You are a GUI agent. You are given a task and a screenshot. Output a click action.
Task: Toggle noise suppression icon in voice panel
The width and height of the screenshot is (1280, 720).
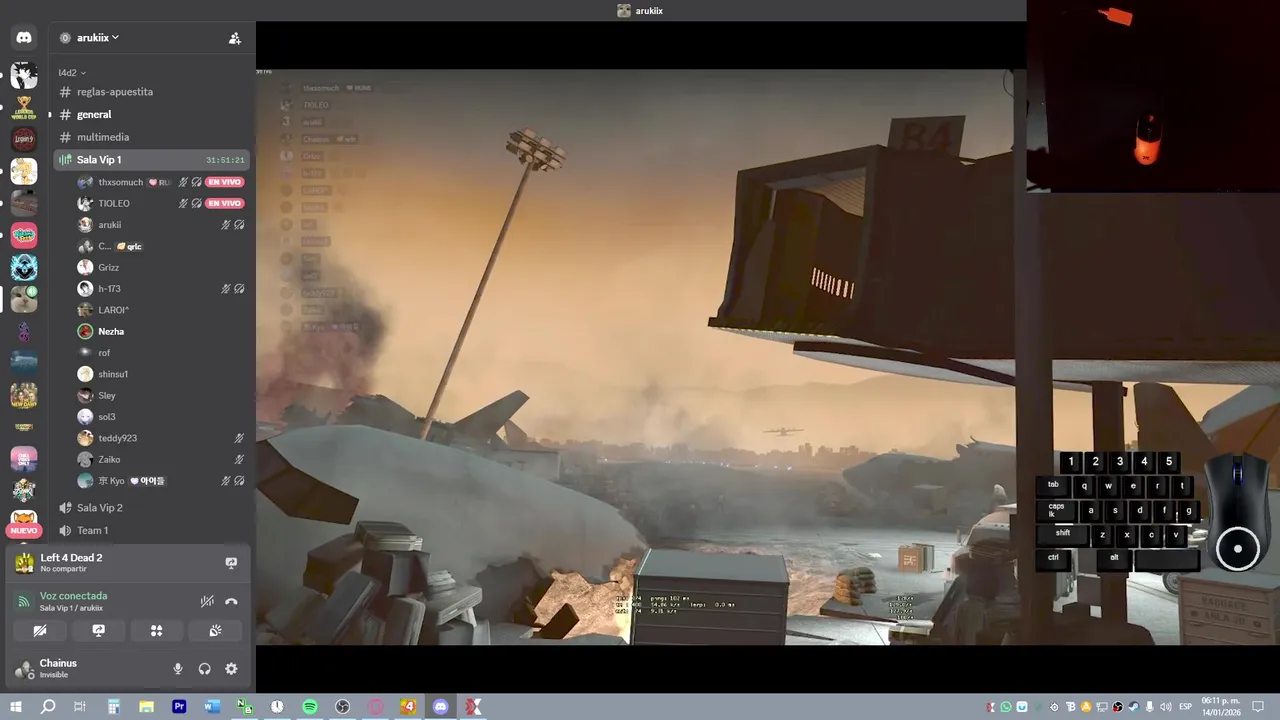click(x=207, y=601)
